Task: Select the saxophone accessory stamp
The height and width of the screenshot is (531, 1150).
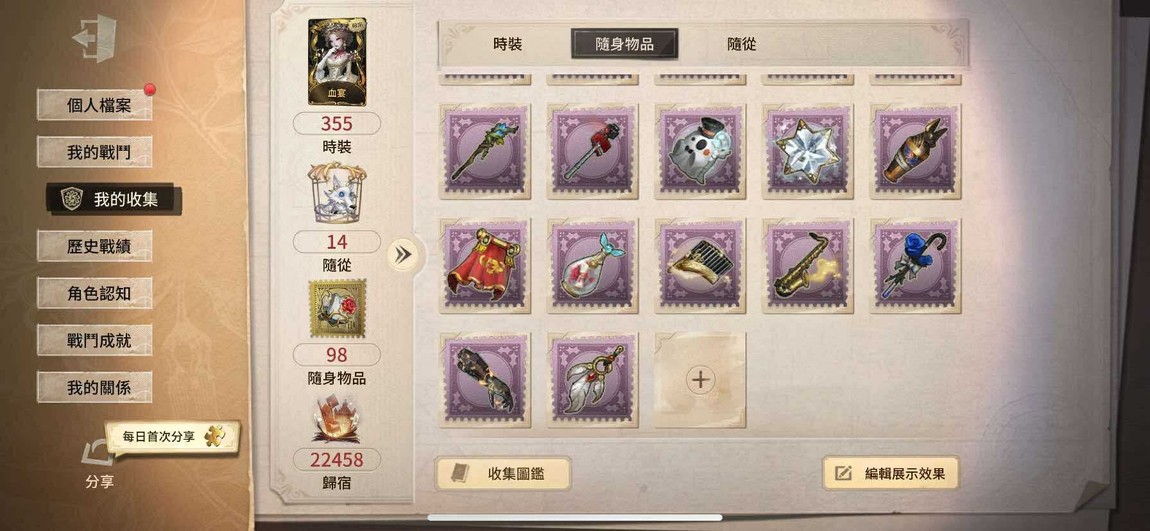Action: [807, 266]
